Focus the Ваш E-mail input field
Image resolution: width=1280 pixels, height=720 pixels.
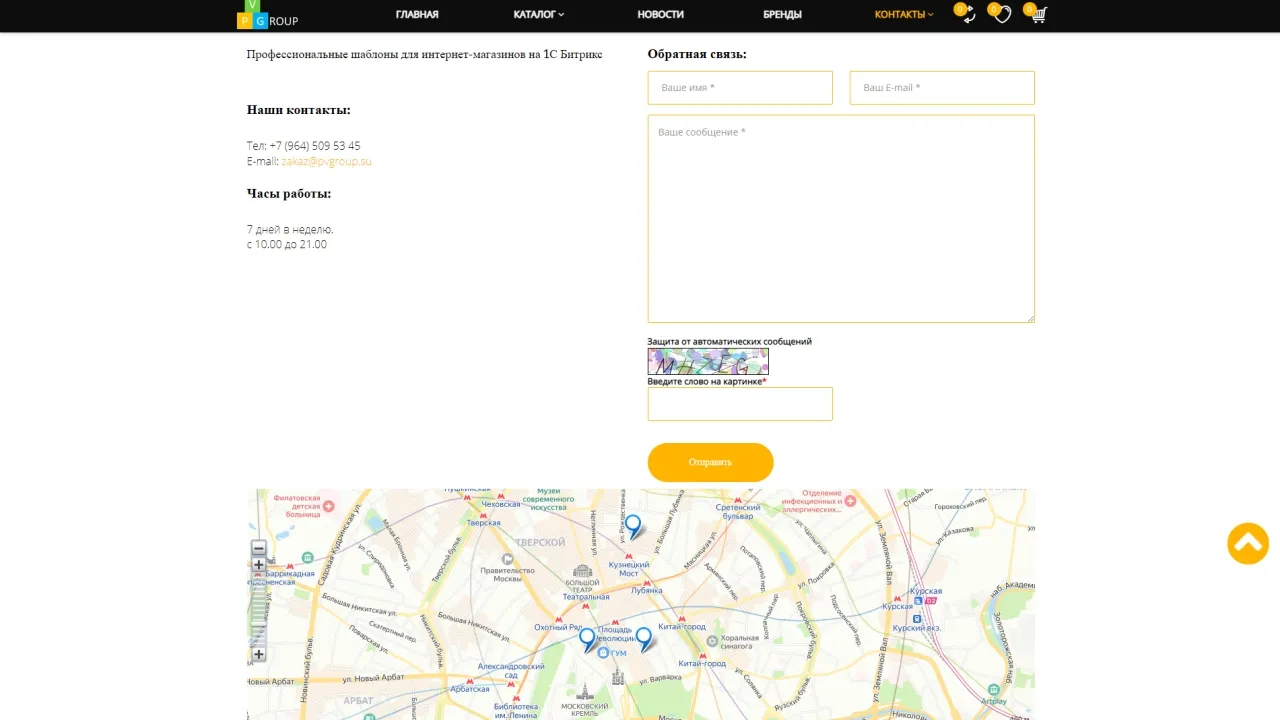point(942,88)
